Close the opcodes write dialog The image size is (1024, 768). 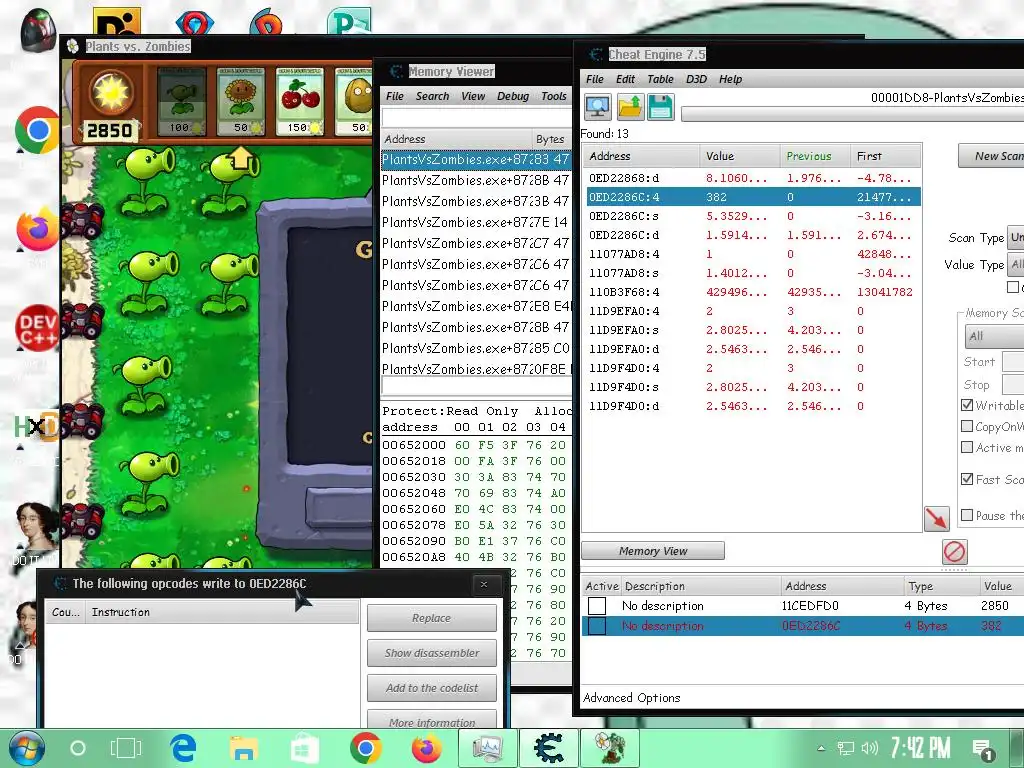click(x=484, y=584)
